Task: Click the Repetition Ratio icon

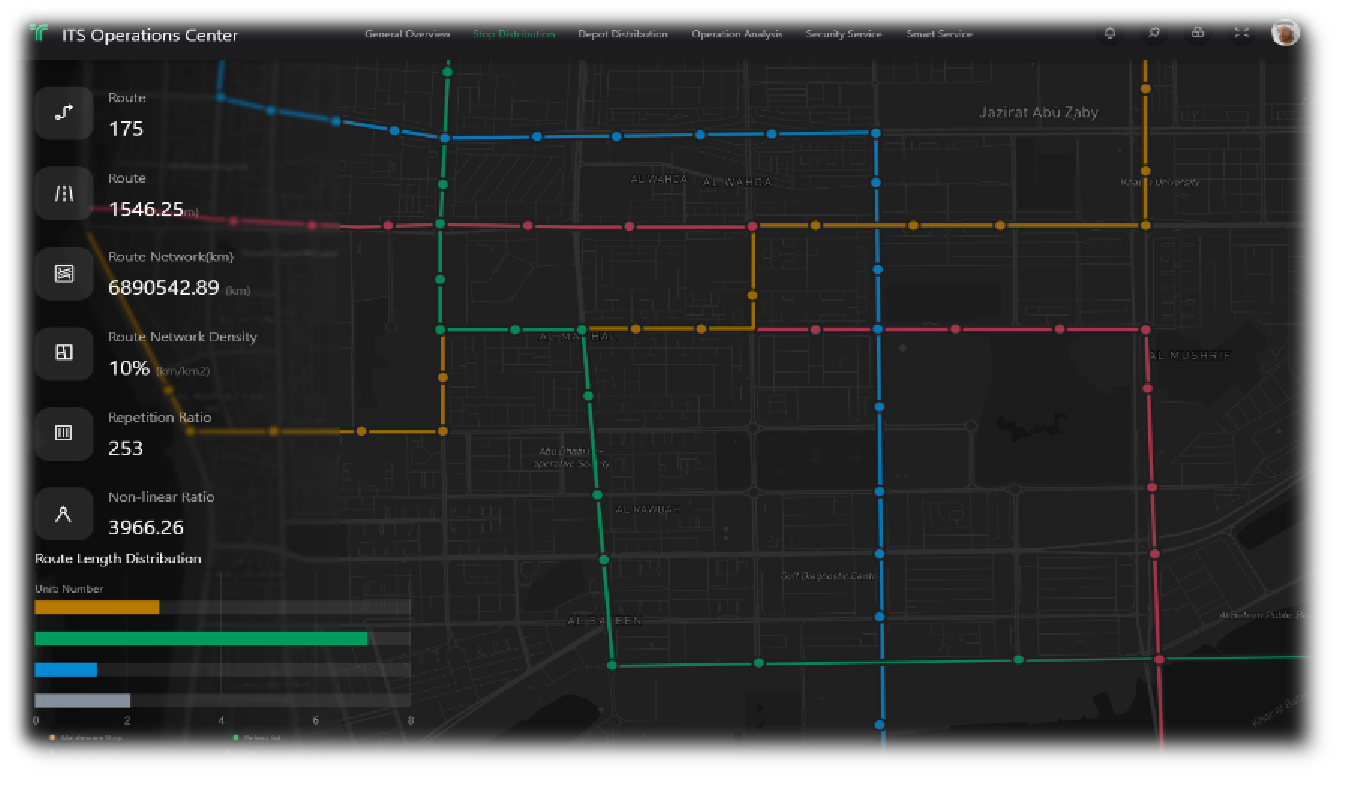Action: tap(64, 433)
